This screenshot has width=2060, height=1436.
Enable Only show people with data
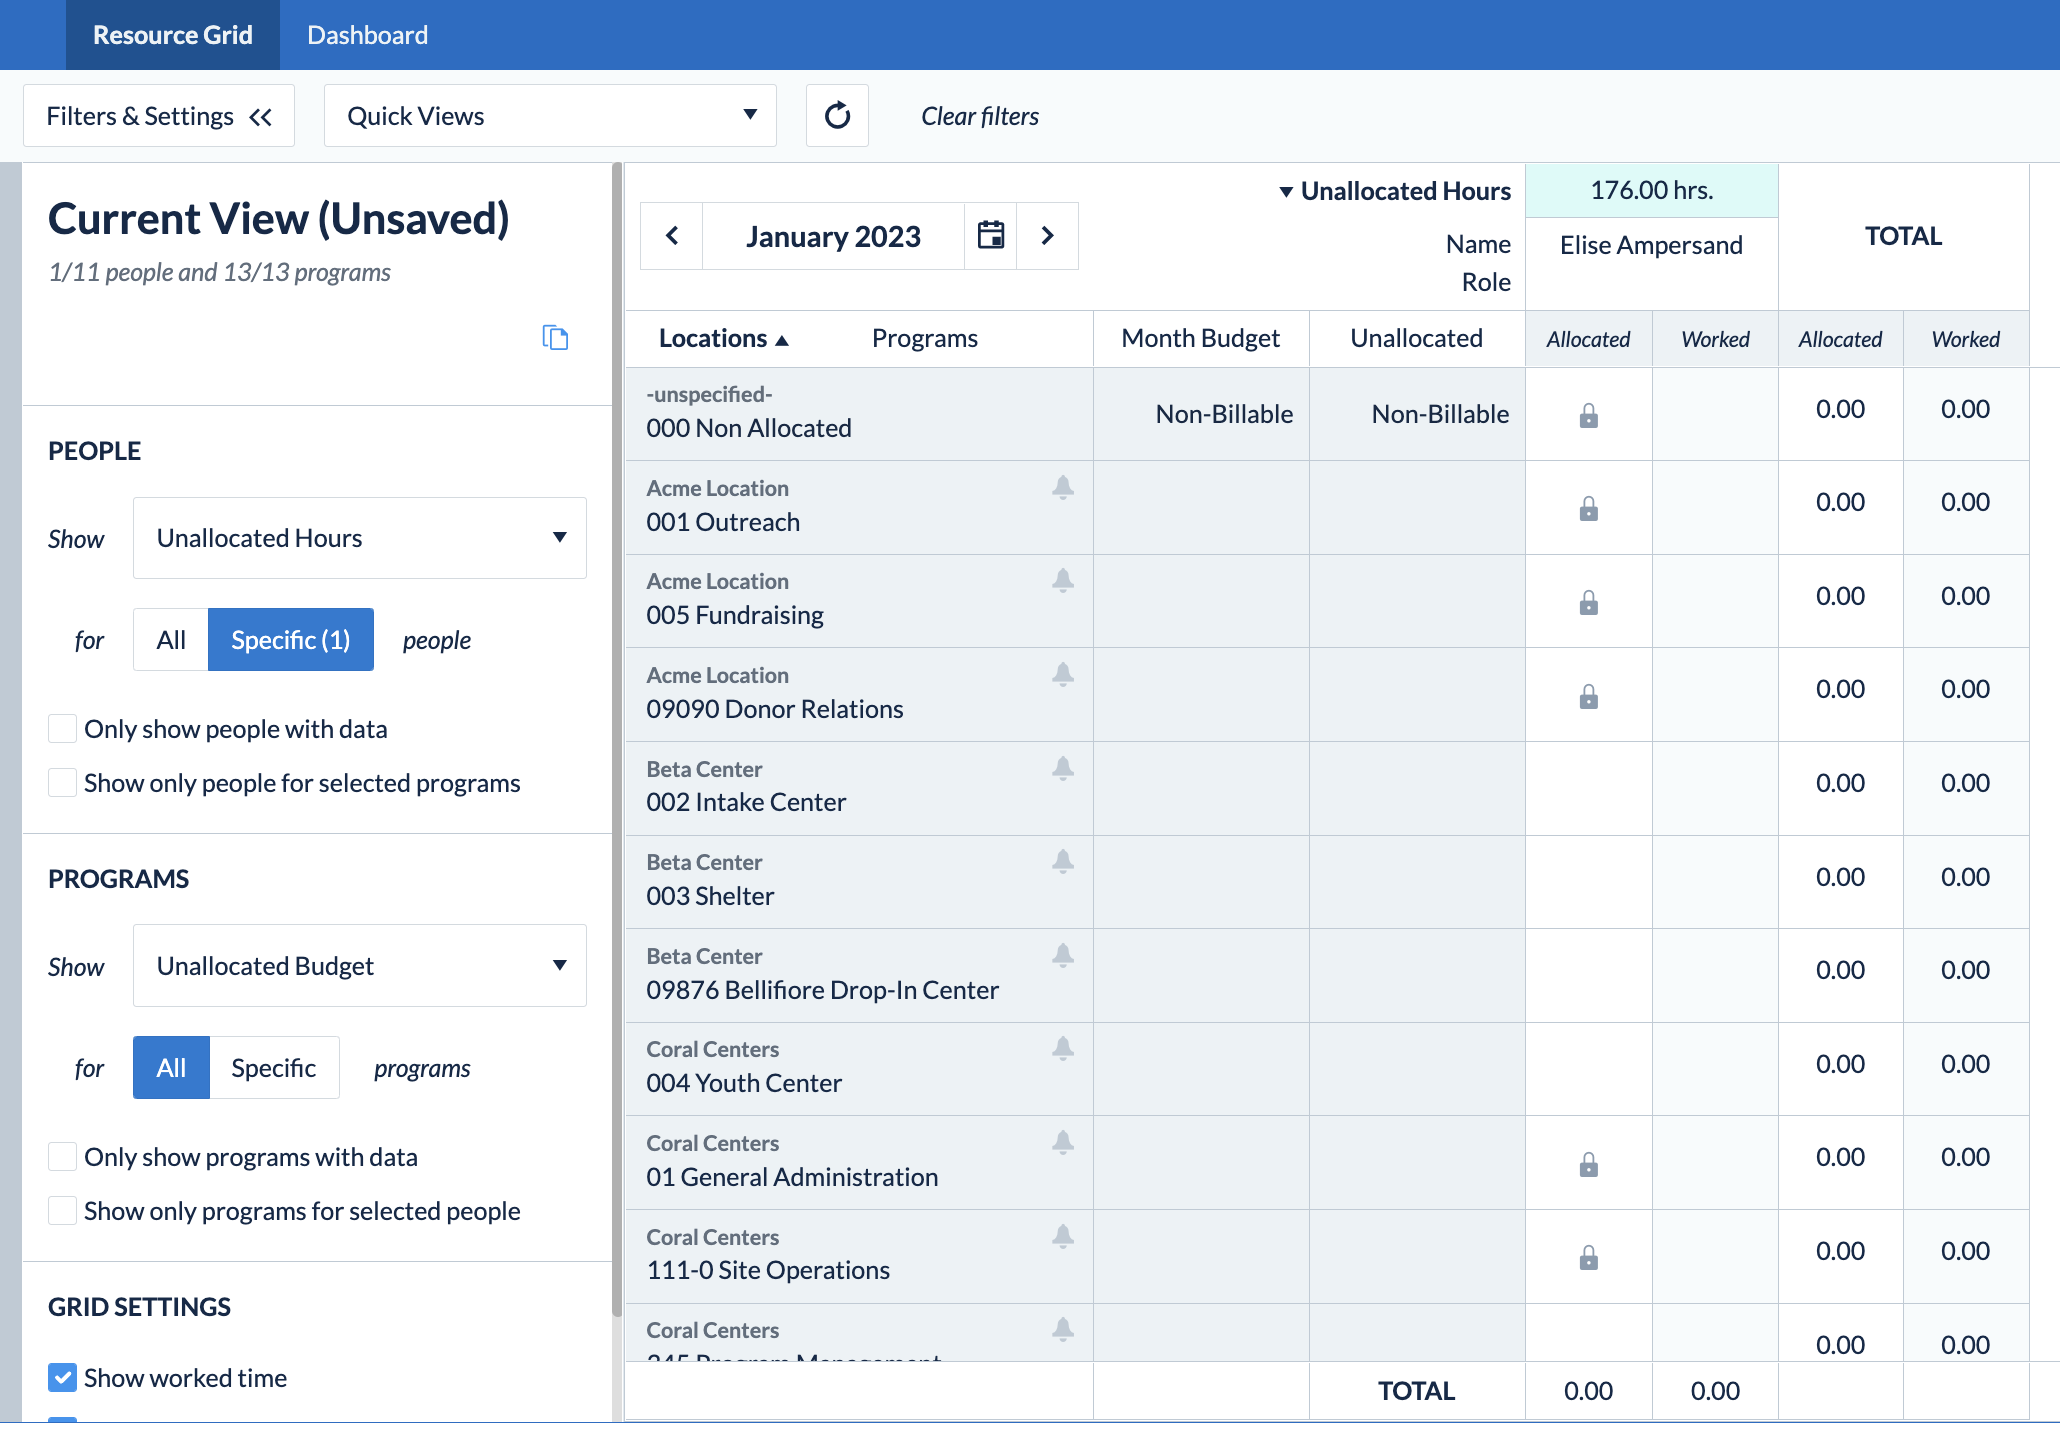(62, 728)
